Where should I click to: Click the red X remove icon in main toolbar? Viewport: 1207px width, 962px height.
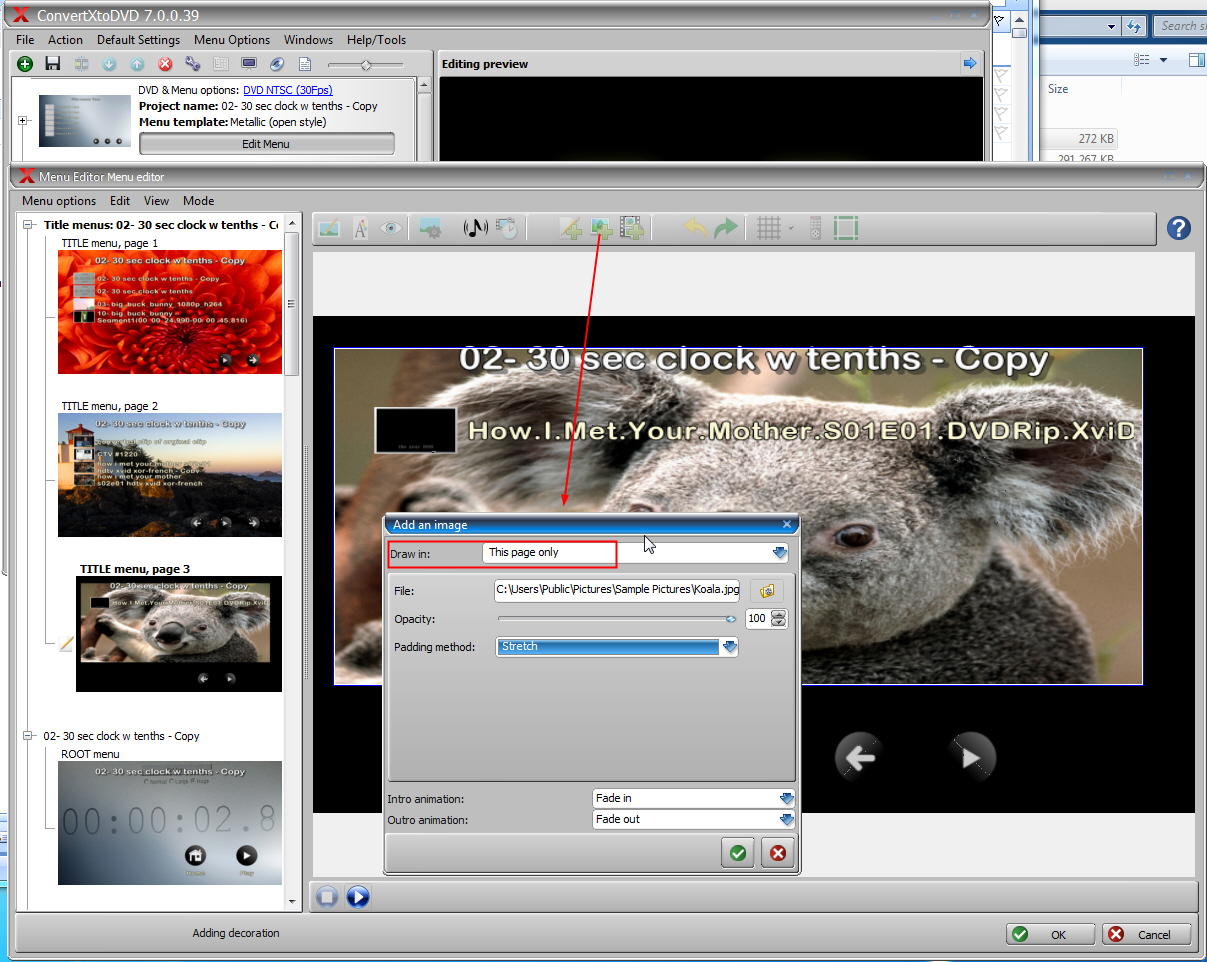coord(165,64)
